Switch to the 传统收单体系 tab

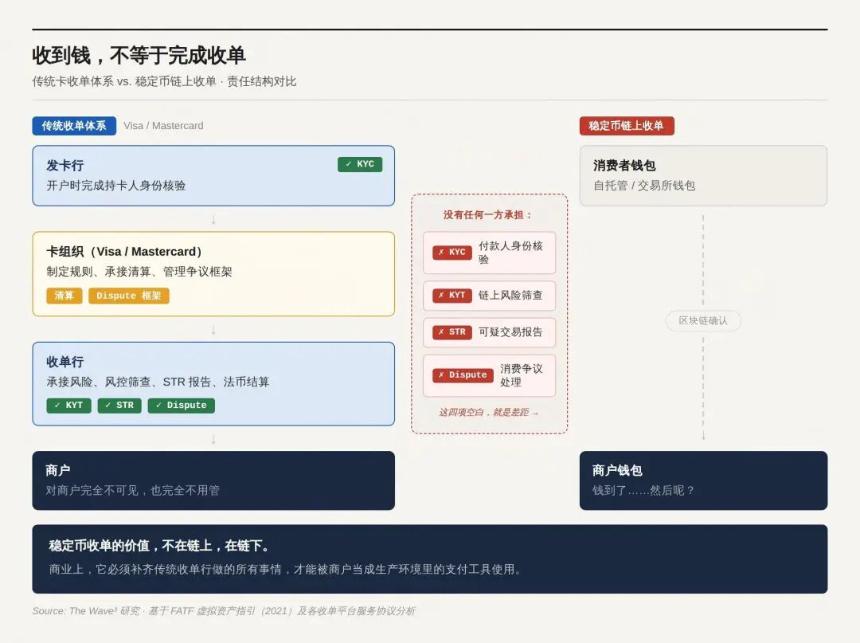[x=73, y=126]
